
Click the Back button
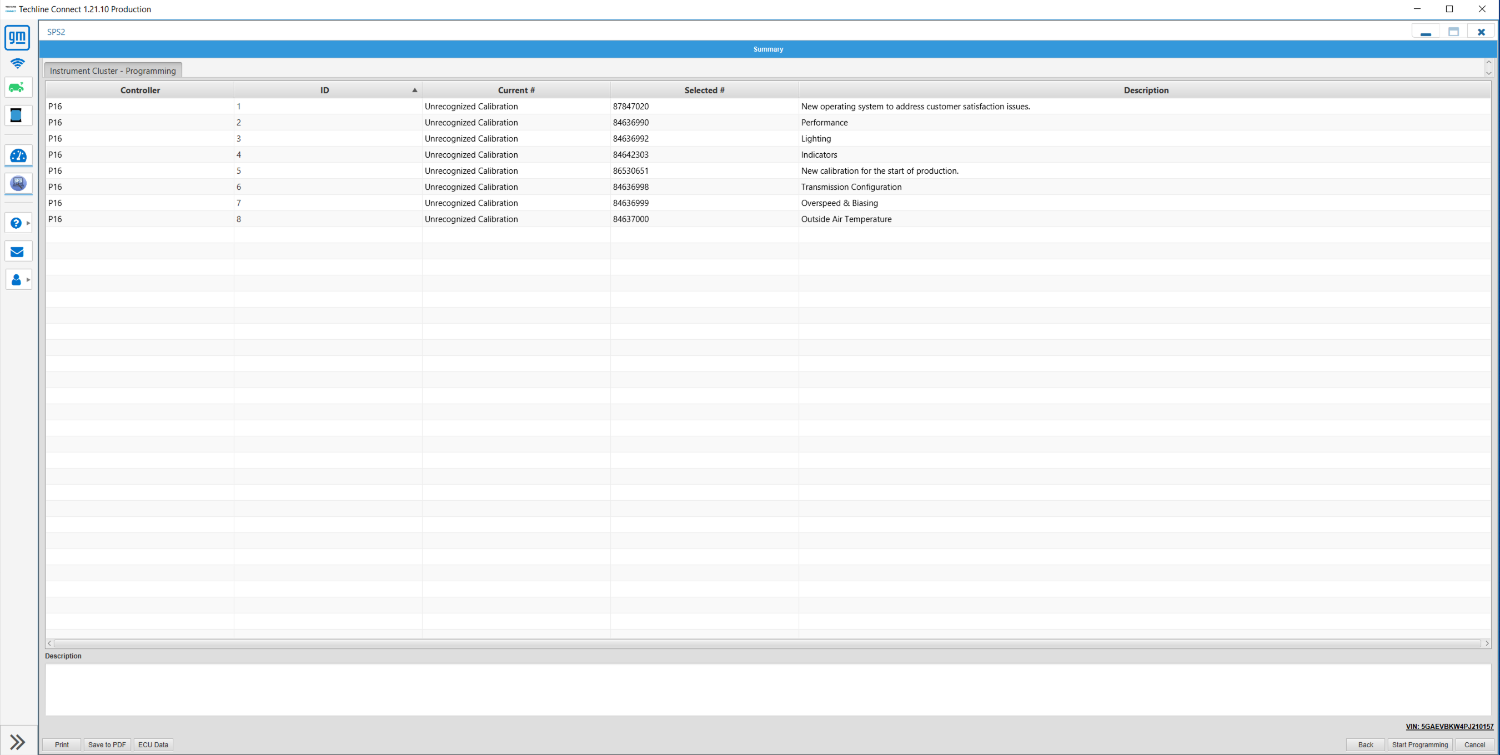[1365, 744]
